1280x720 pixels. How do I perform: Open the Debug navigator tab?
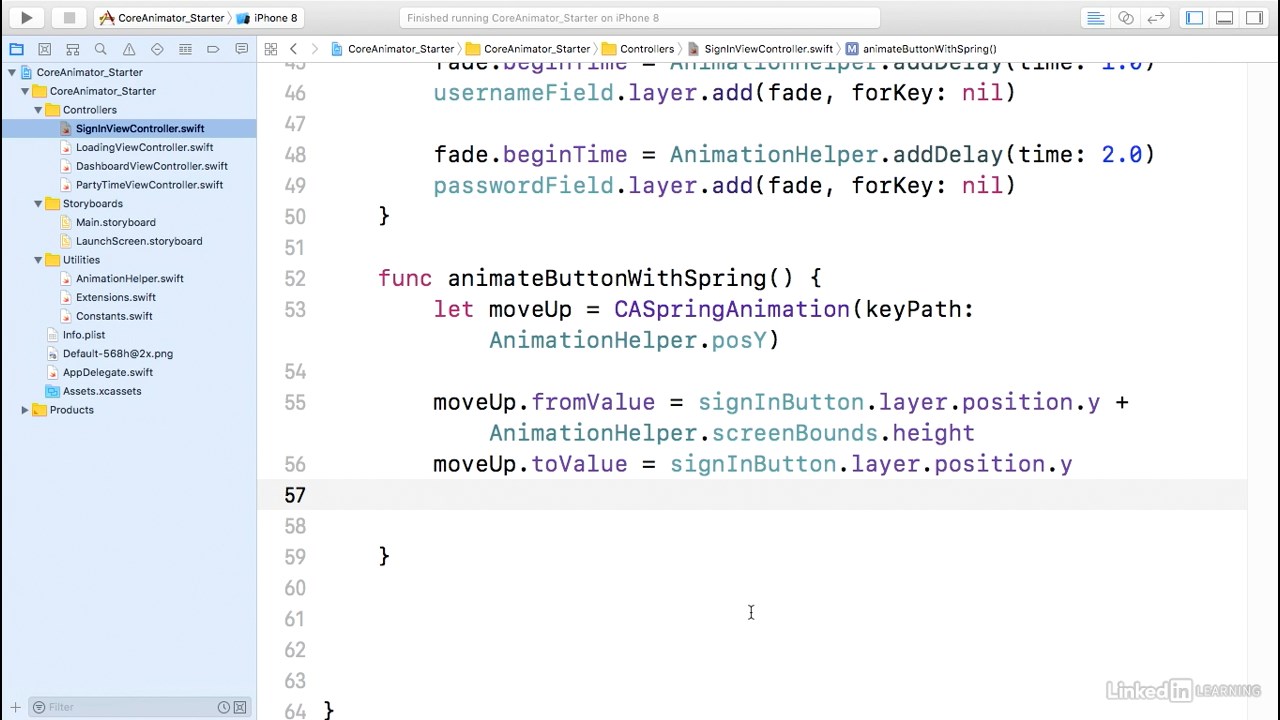point(185,49)
